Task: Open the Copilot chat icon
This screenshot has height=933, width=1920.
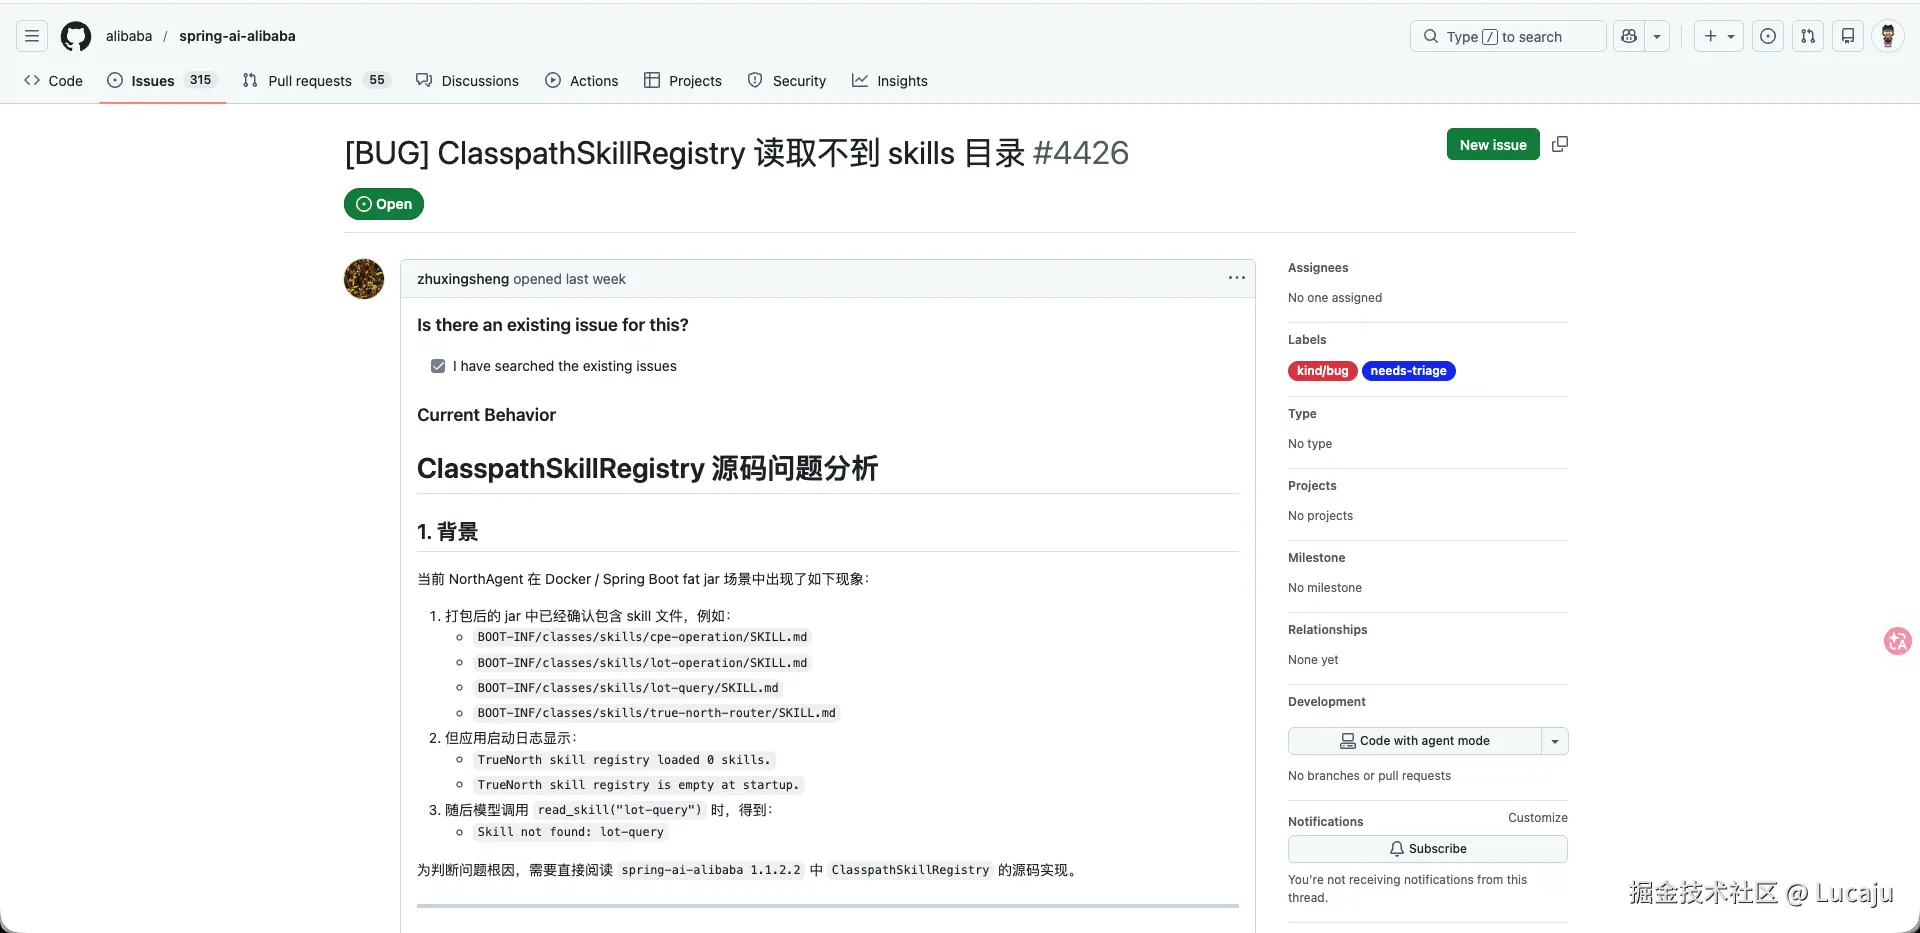Action: [1629, 36]
